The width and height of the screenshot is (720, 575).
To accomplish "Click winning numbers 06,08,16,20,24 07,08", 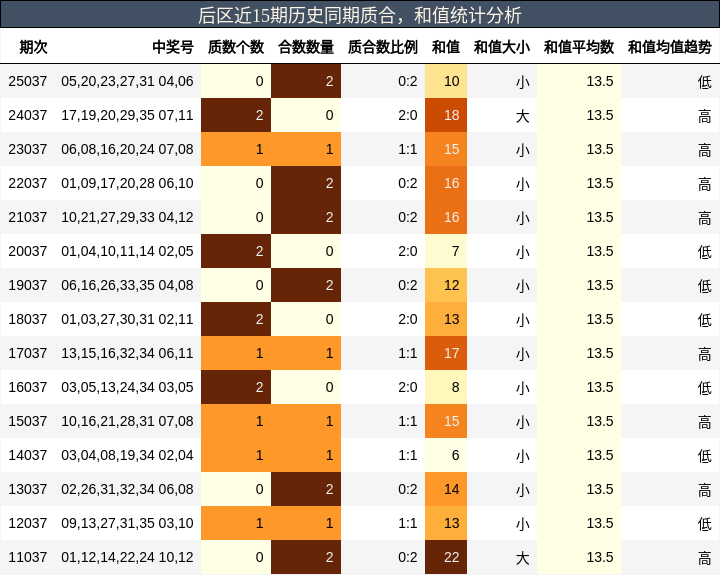I will tap(127, 149).
